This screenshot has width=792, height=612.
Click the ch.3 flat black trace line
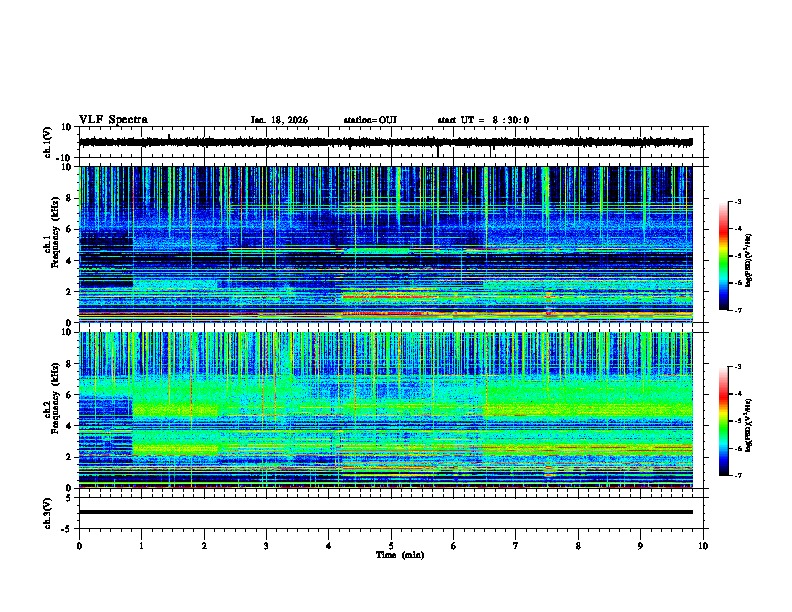click(x=386, y=512)
